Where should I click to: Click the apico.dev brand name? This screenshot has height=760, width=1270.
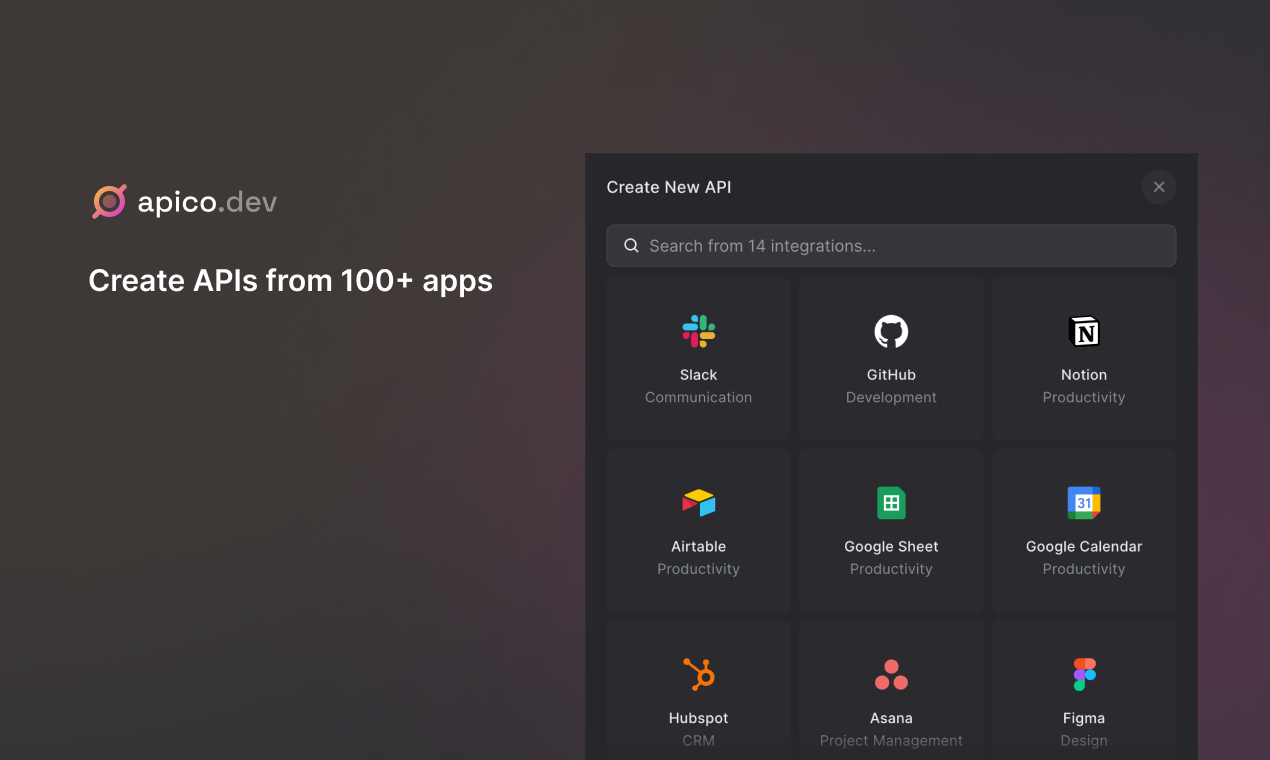(x=207, y=203)
